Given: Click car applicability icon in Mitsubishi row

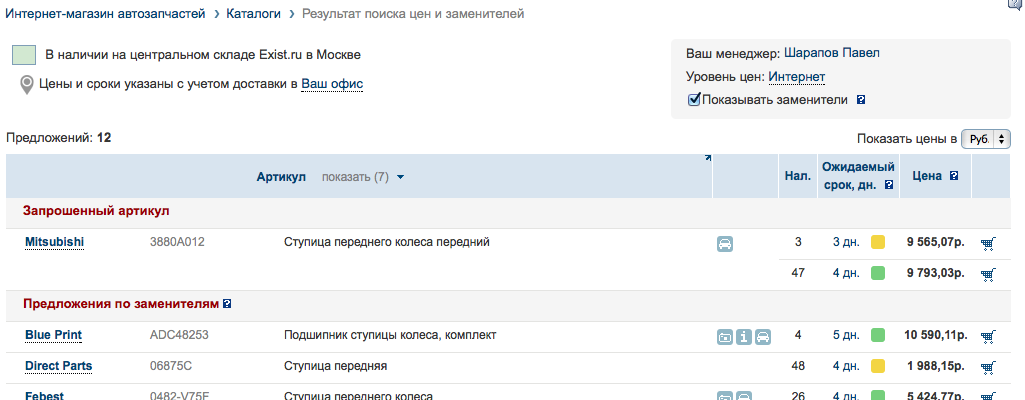Looking at the screenshot, I should (725, 243).
